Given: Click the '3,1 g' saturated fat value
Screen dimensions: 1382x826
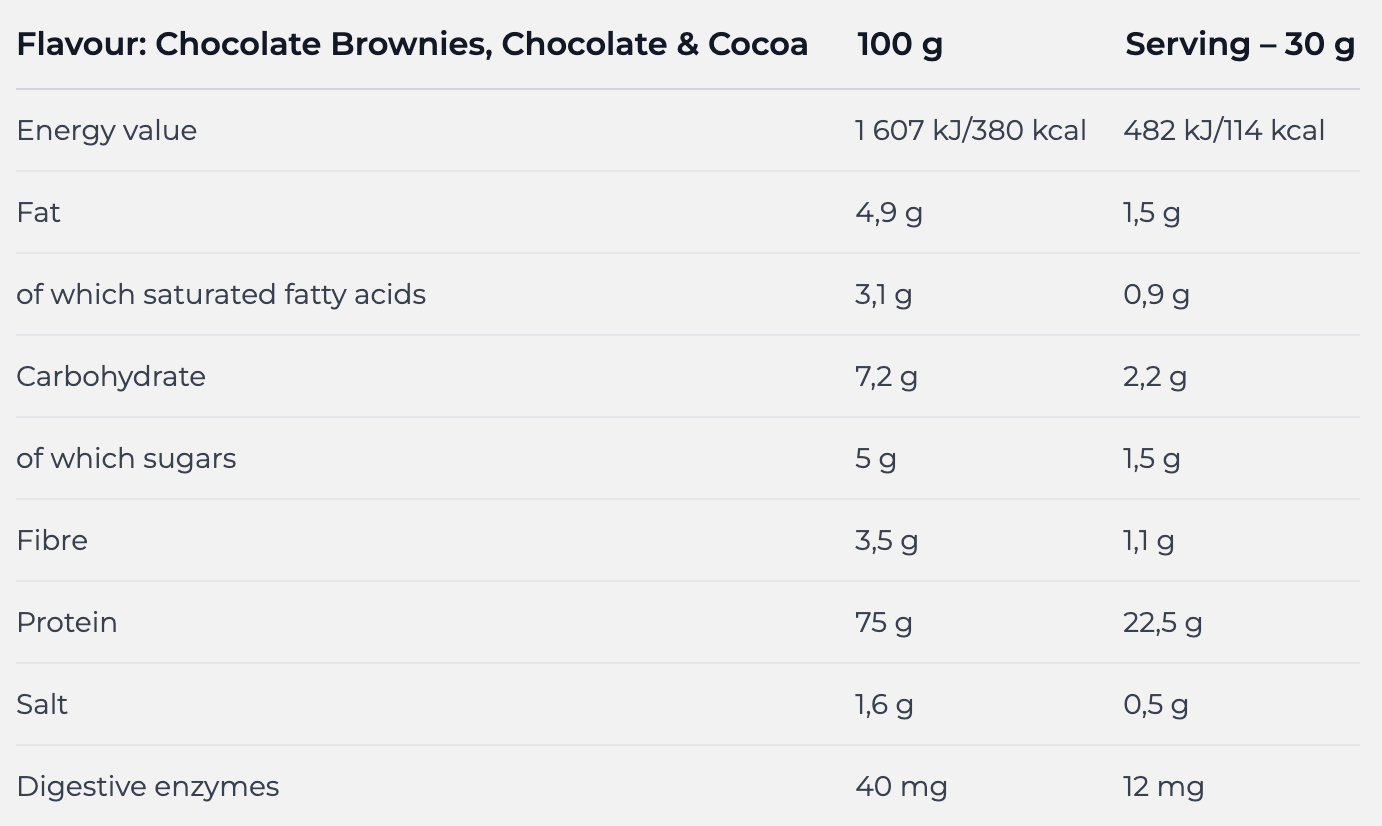Looking at the screenshot, I should point(883,294).
